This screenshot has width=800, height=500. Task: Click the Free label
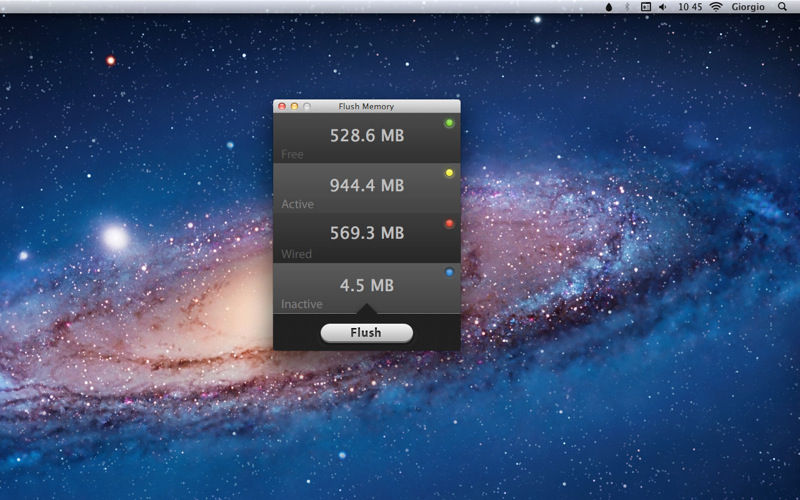[292, 154]
